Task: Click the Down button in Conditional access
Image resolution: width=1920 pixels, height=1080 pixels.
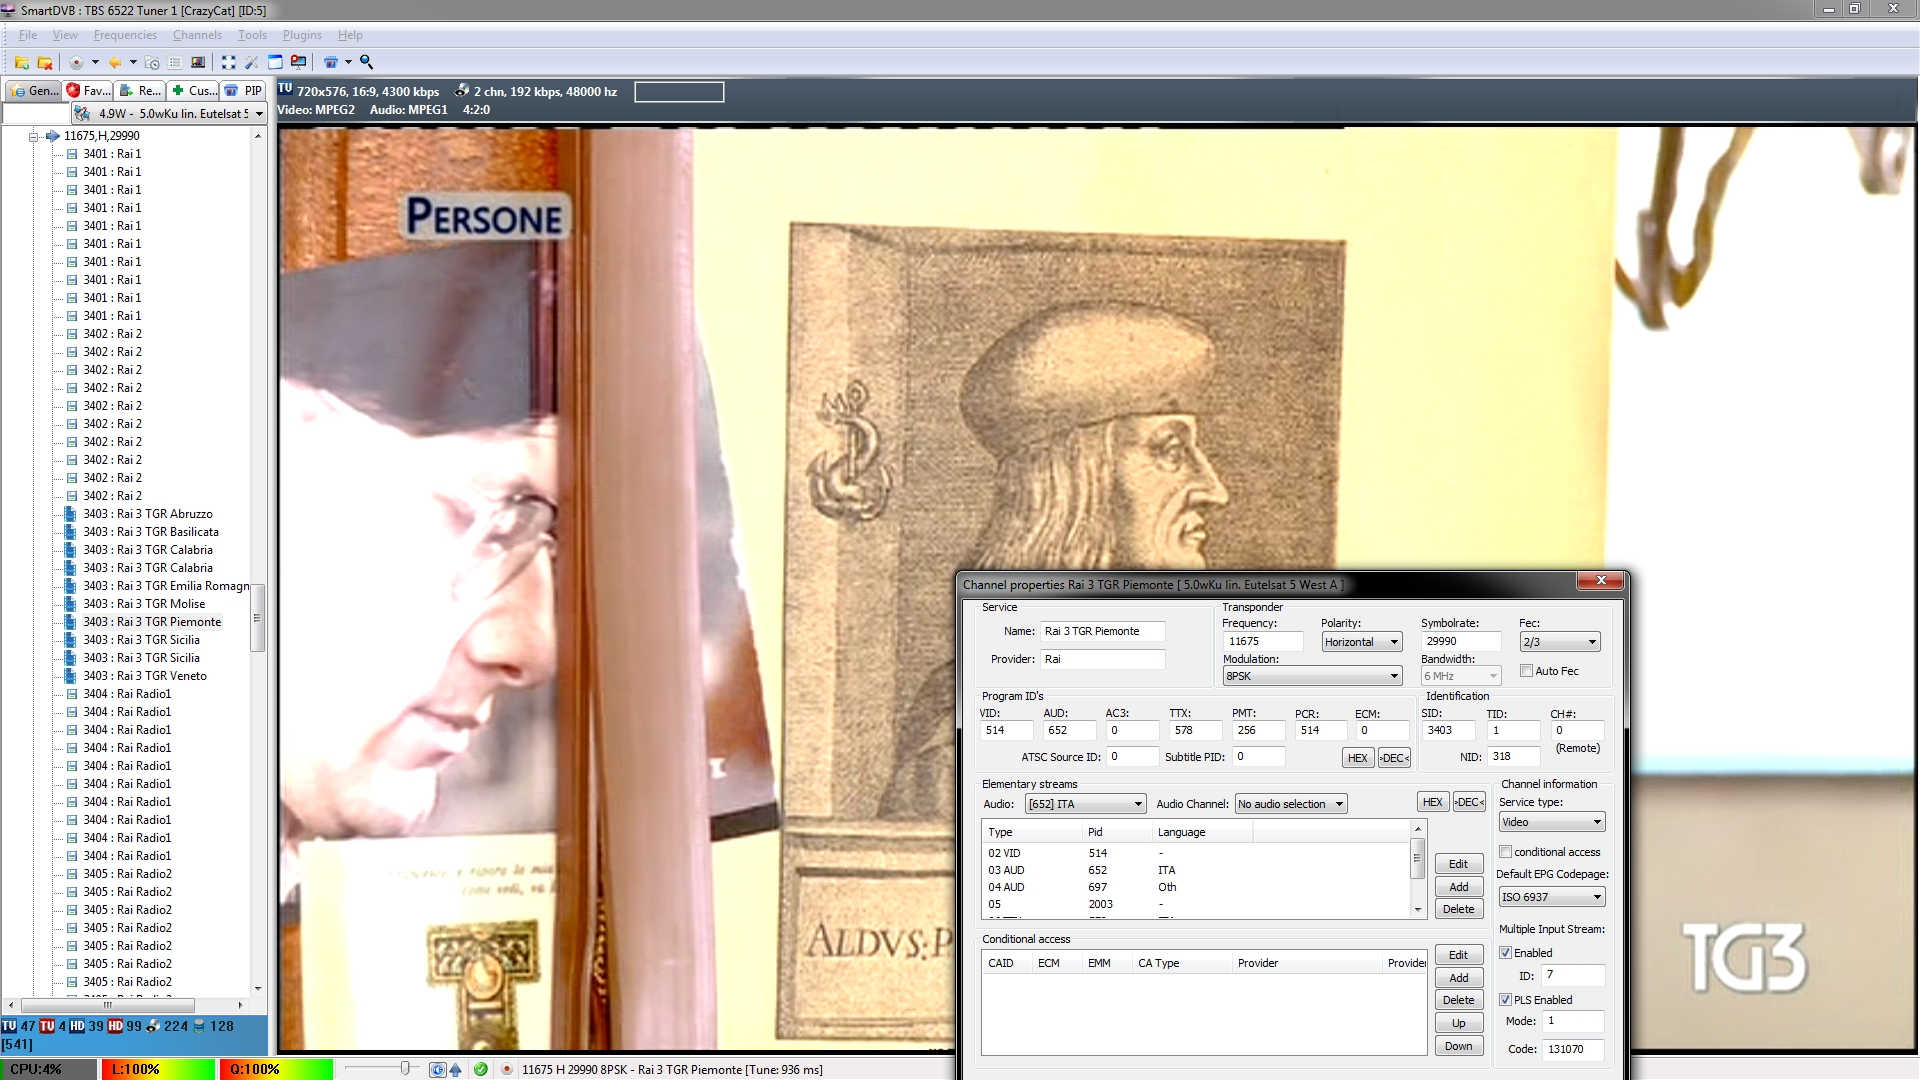Action: pos(1458,1046)
